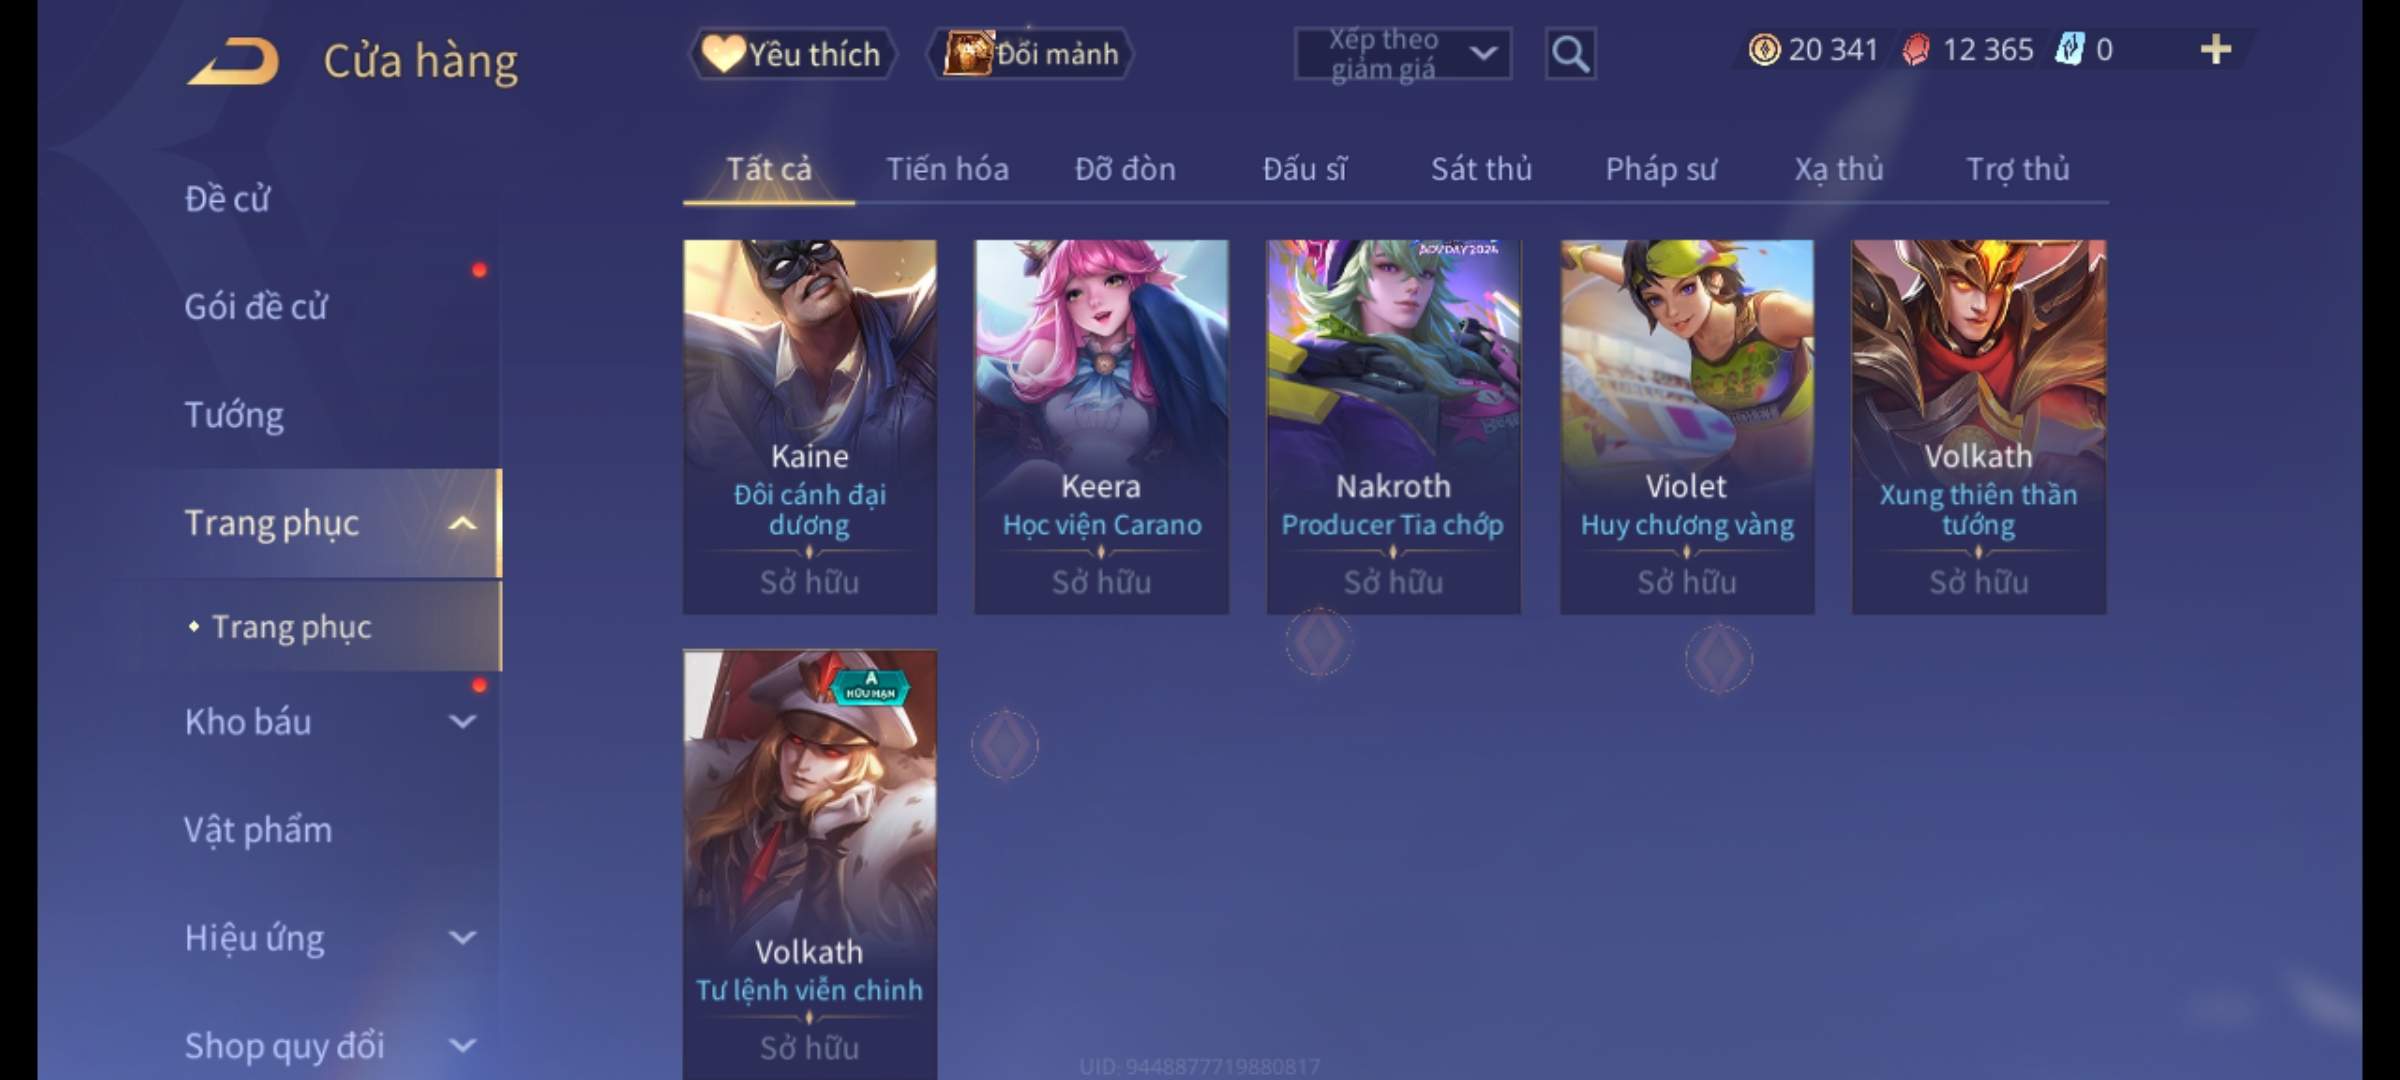Viewport: 2400px width, 1080px height.
Task: Open Yêu thích favorites heart button
Action: (x=792, y=54)
